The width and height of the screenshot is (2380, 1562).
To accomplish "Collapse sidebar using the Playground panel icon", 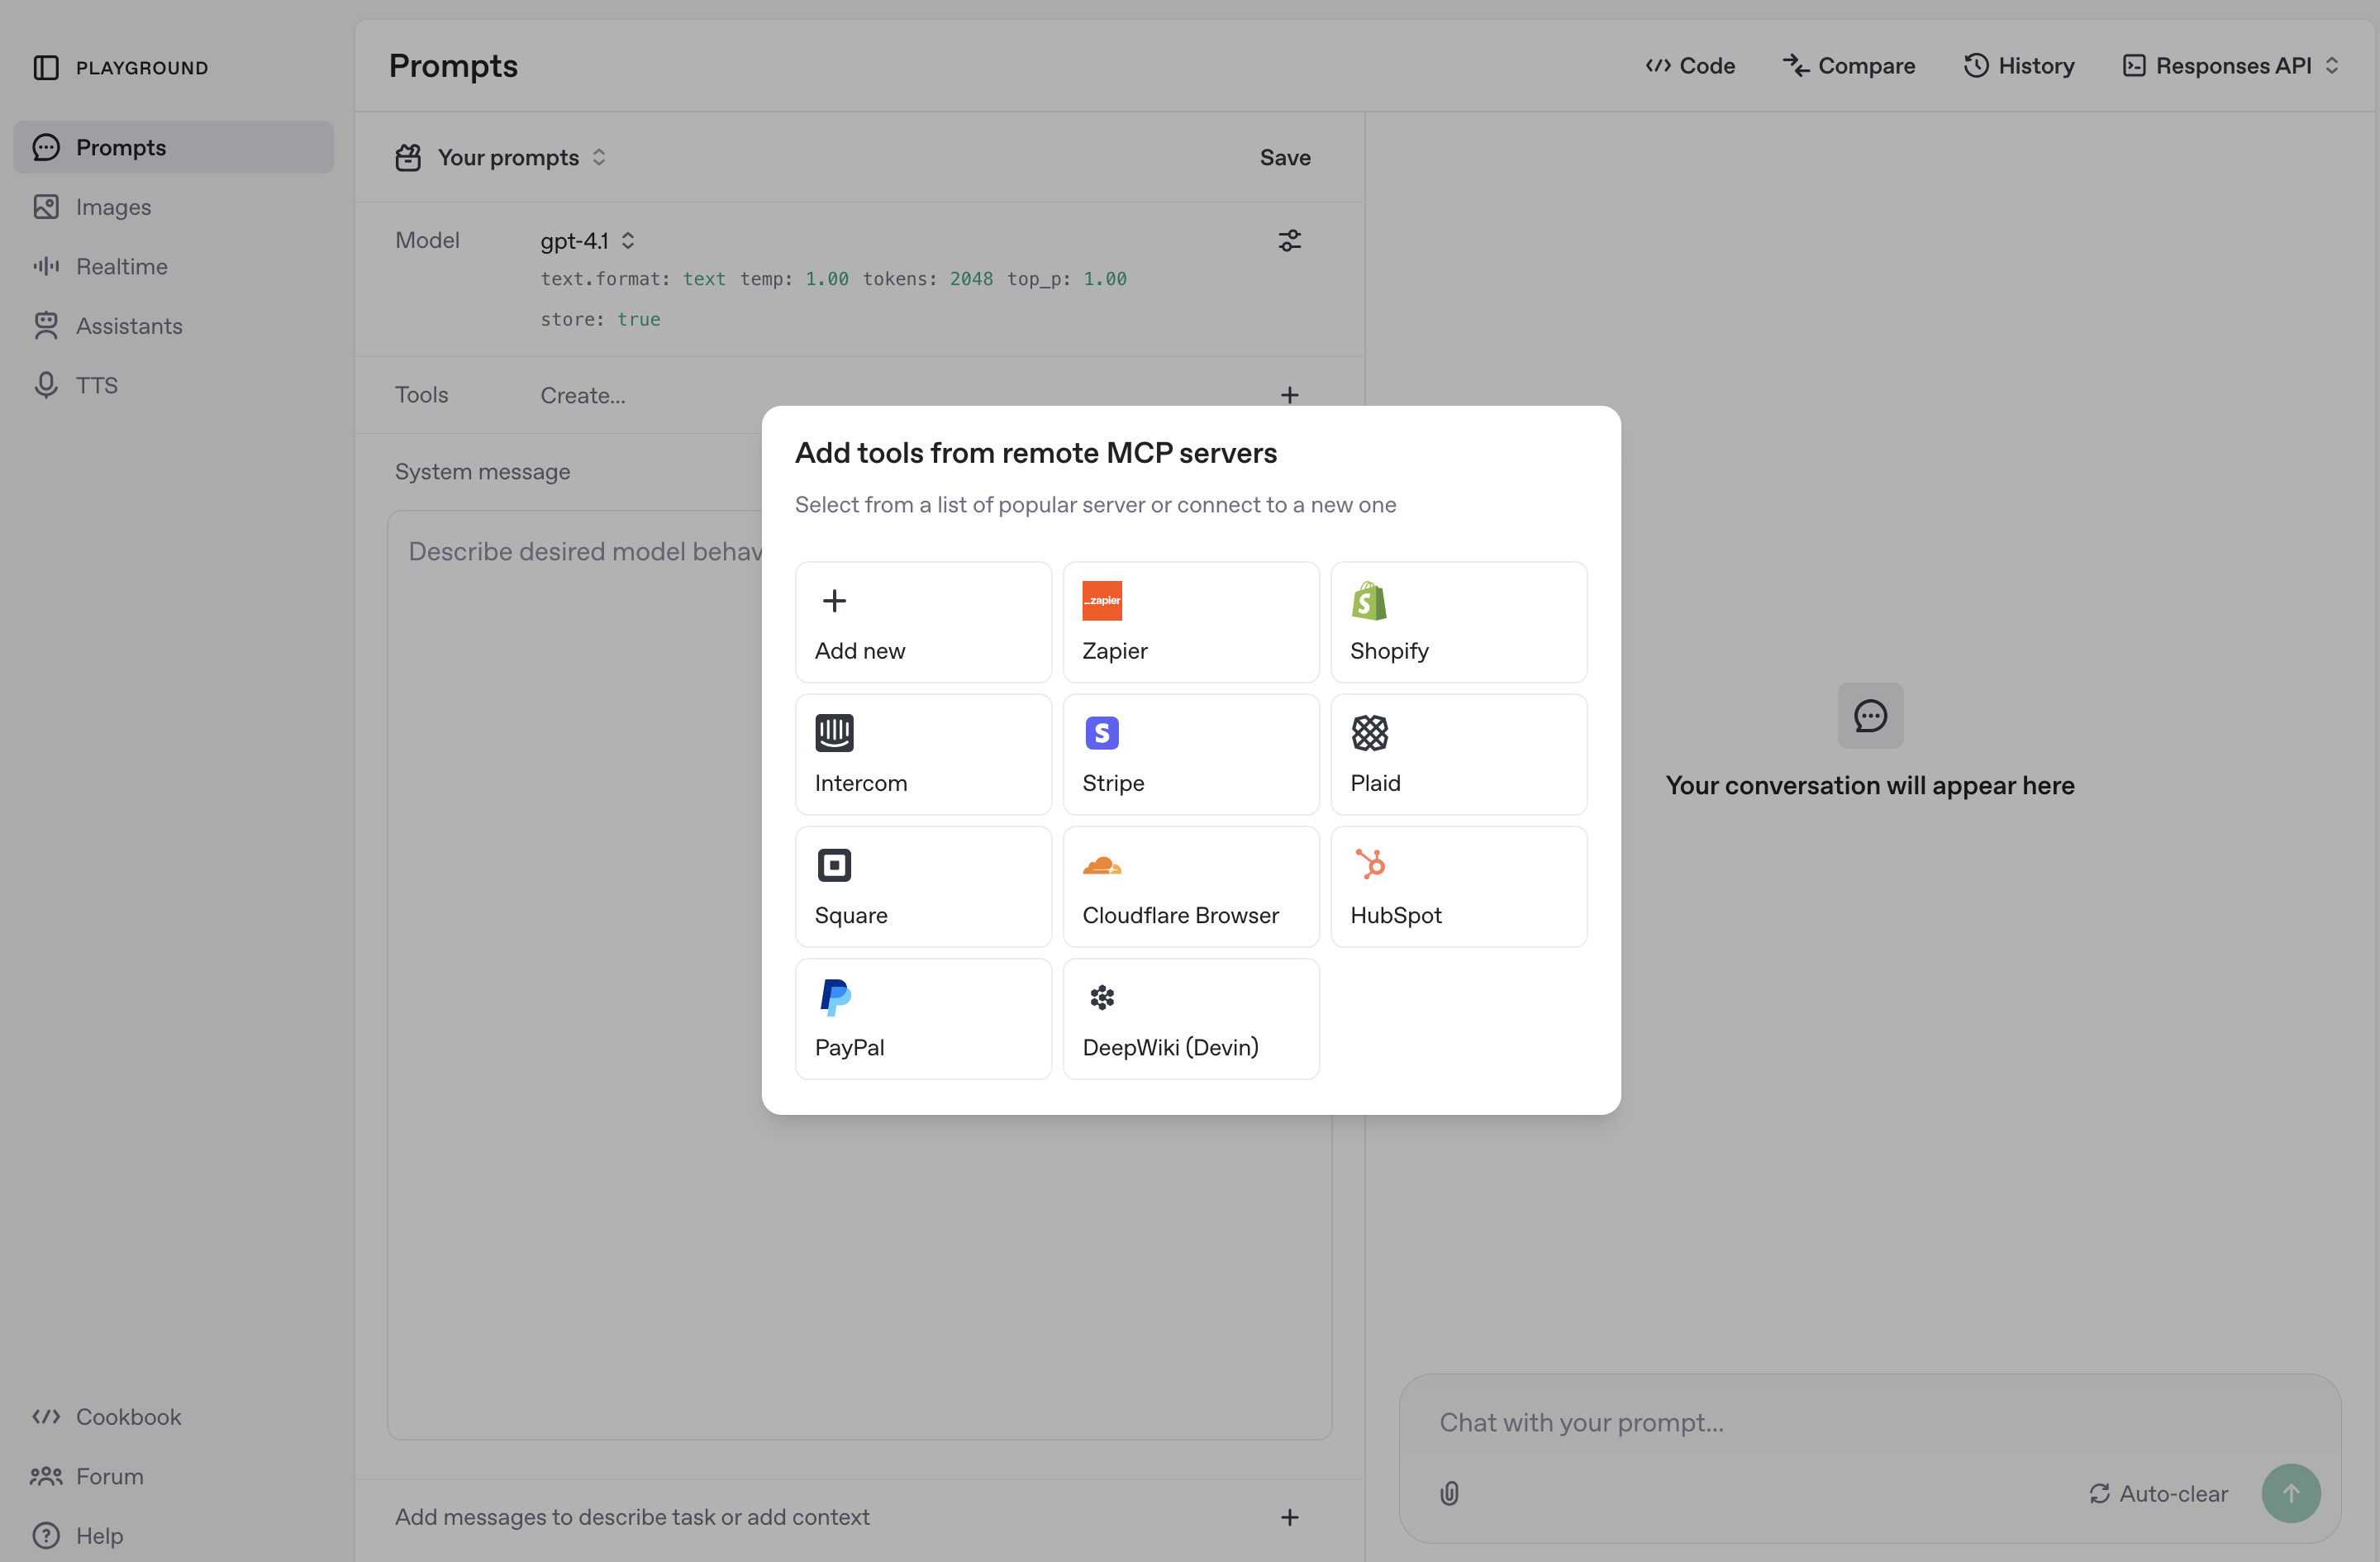I will pyautogui.click(x=46, y=67).
